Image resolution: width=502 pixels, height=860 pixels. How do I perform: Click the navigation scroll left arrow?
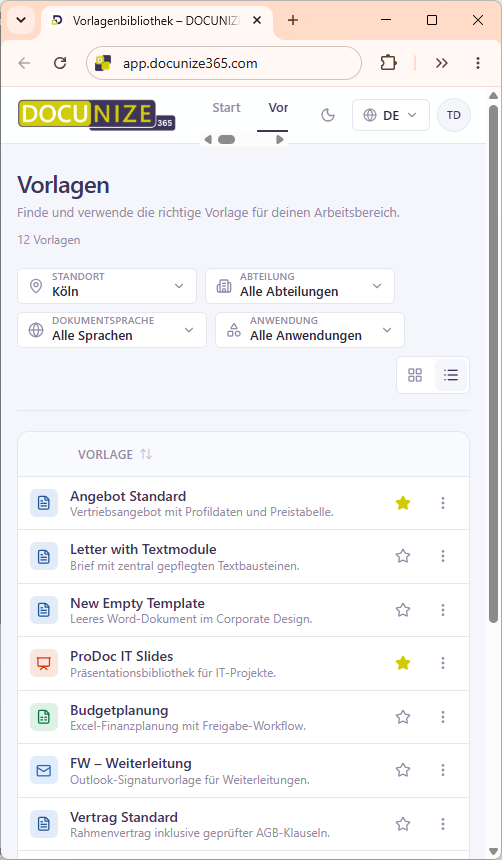coord(207,140)
